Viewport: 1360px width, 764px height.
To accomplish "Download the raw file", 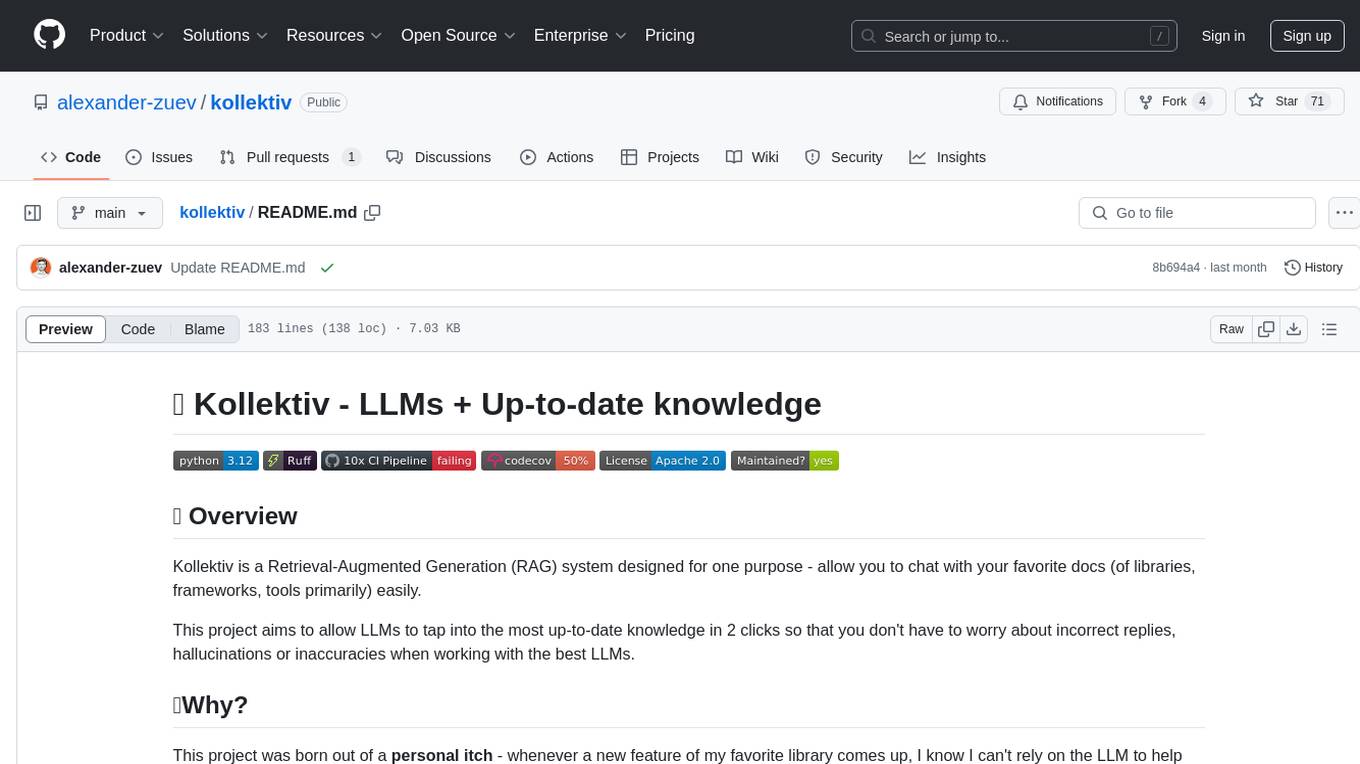I will point(1294,329).
